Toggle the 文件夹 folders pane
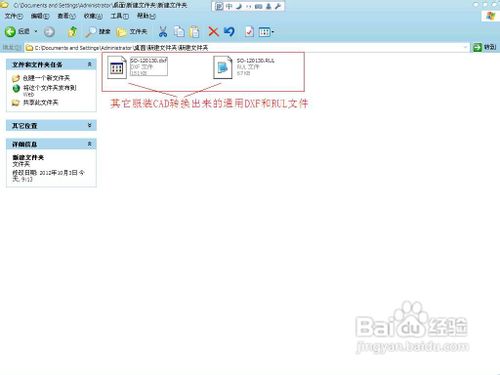500x375 pixels. (x=132, y=32)
